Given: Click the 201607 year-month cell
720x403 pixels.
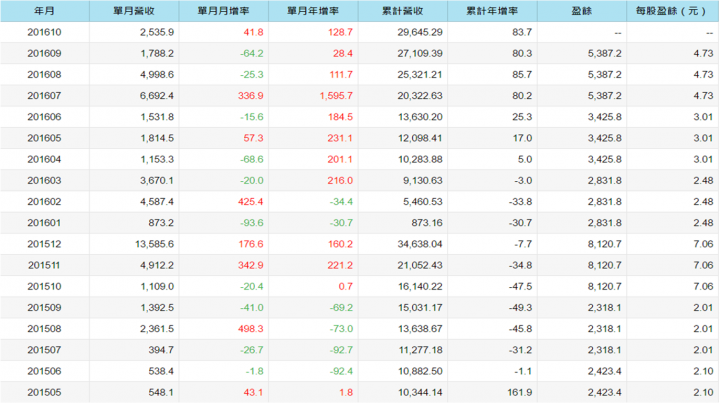Looking at the screenshot, I should (x=44, y=95).
